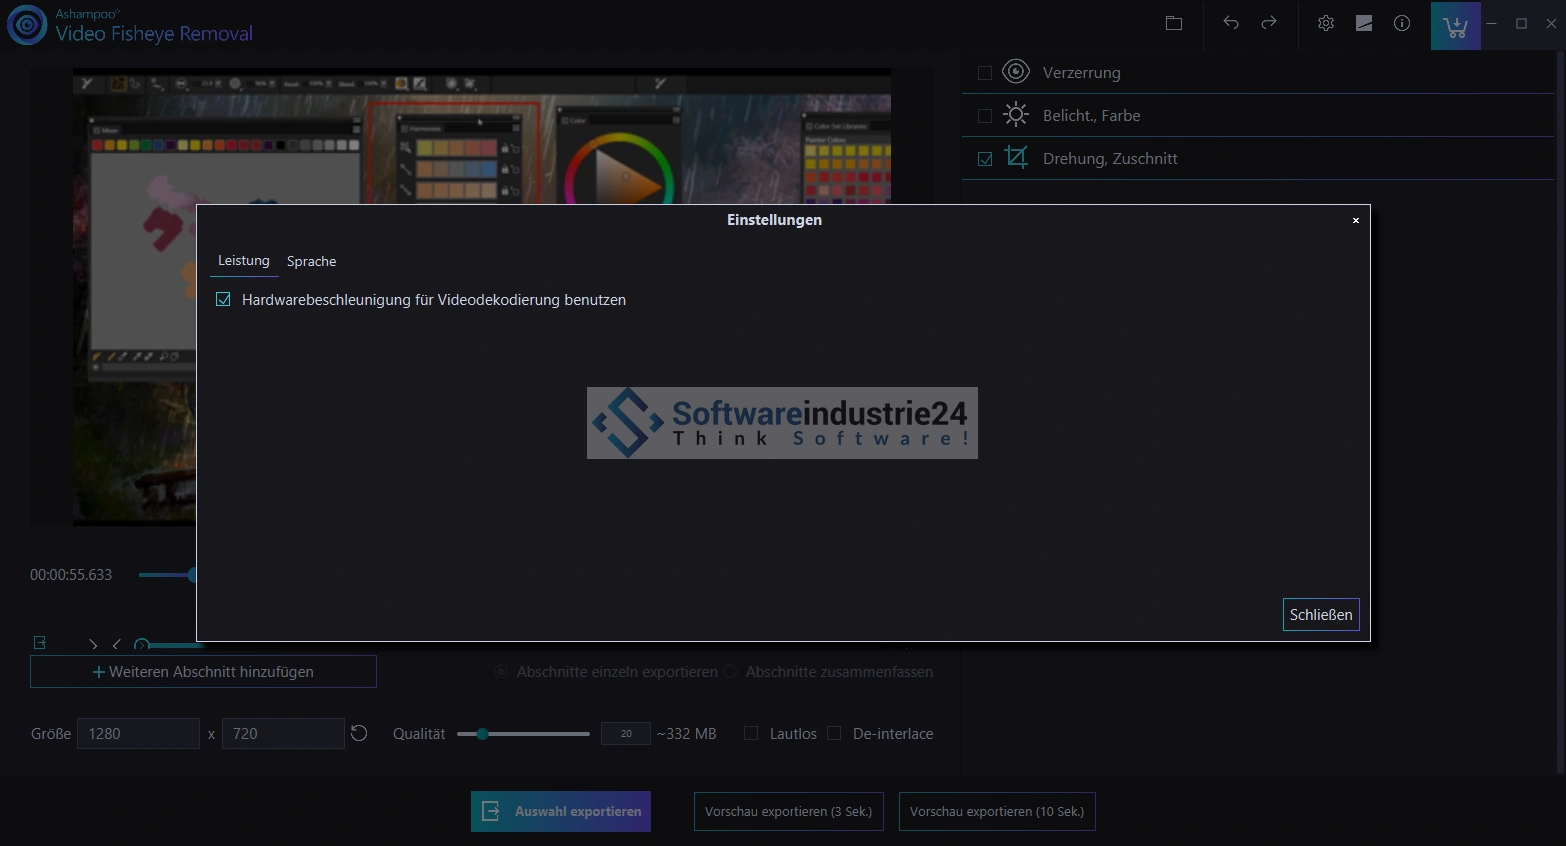Reset video size with the circular arrow icon
Viewport: 1566px width, 846px height.
coord(359,734)
